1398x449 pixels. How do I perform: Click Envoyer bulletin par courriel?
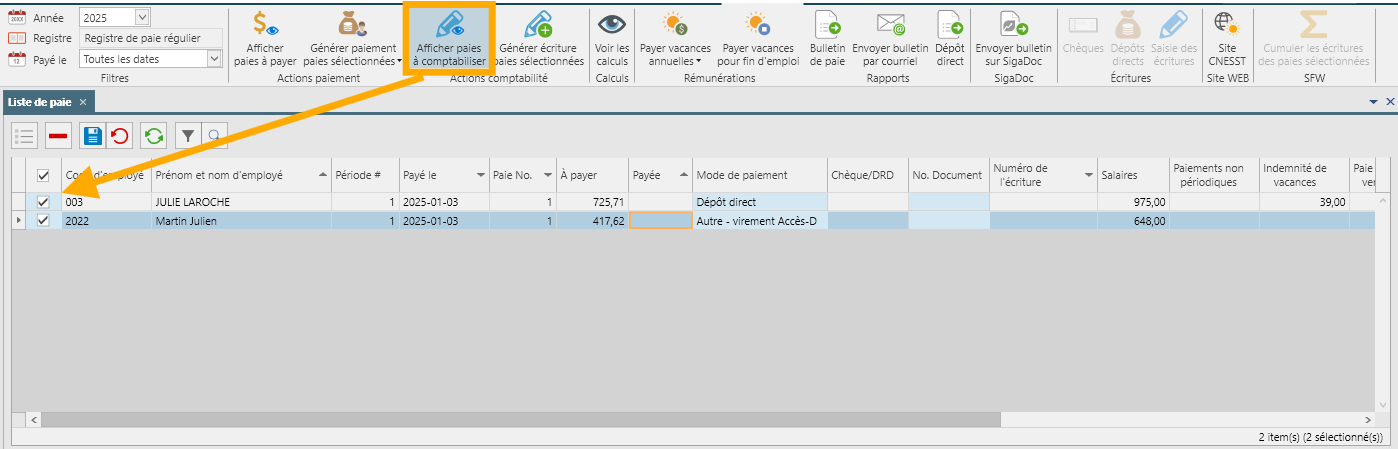click(x=890, y=40)
